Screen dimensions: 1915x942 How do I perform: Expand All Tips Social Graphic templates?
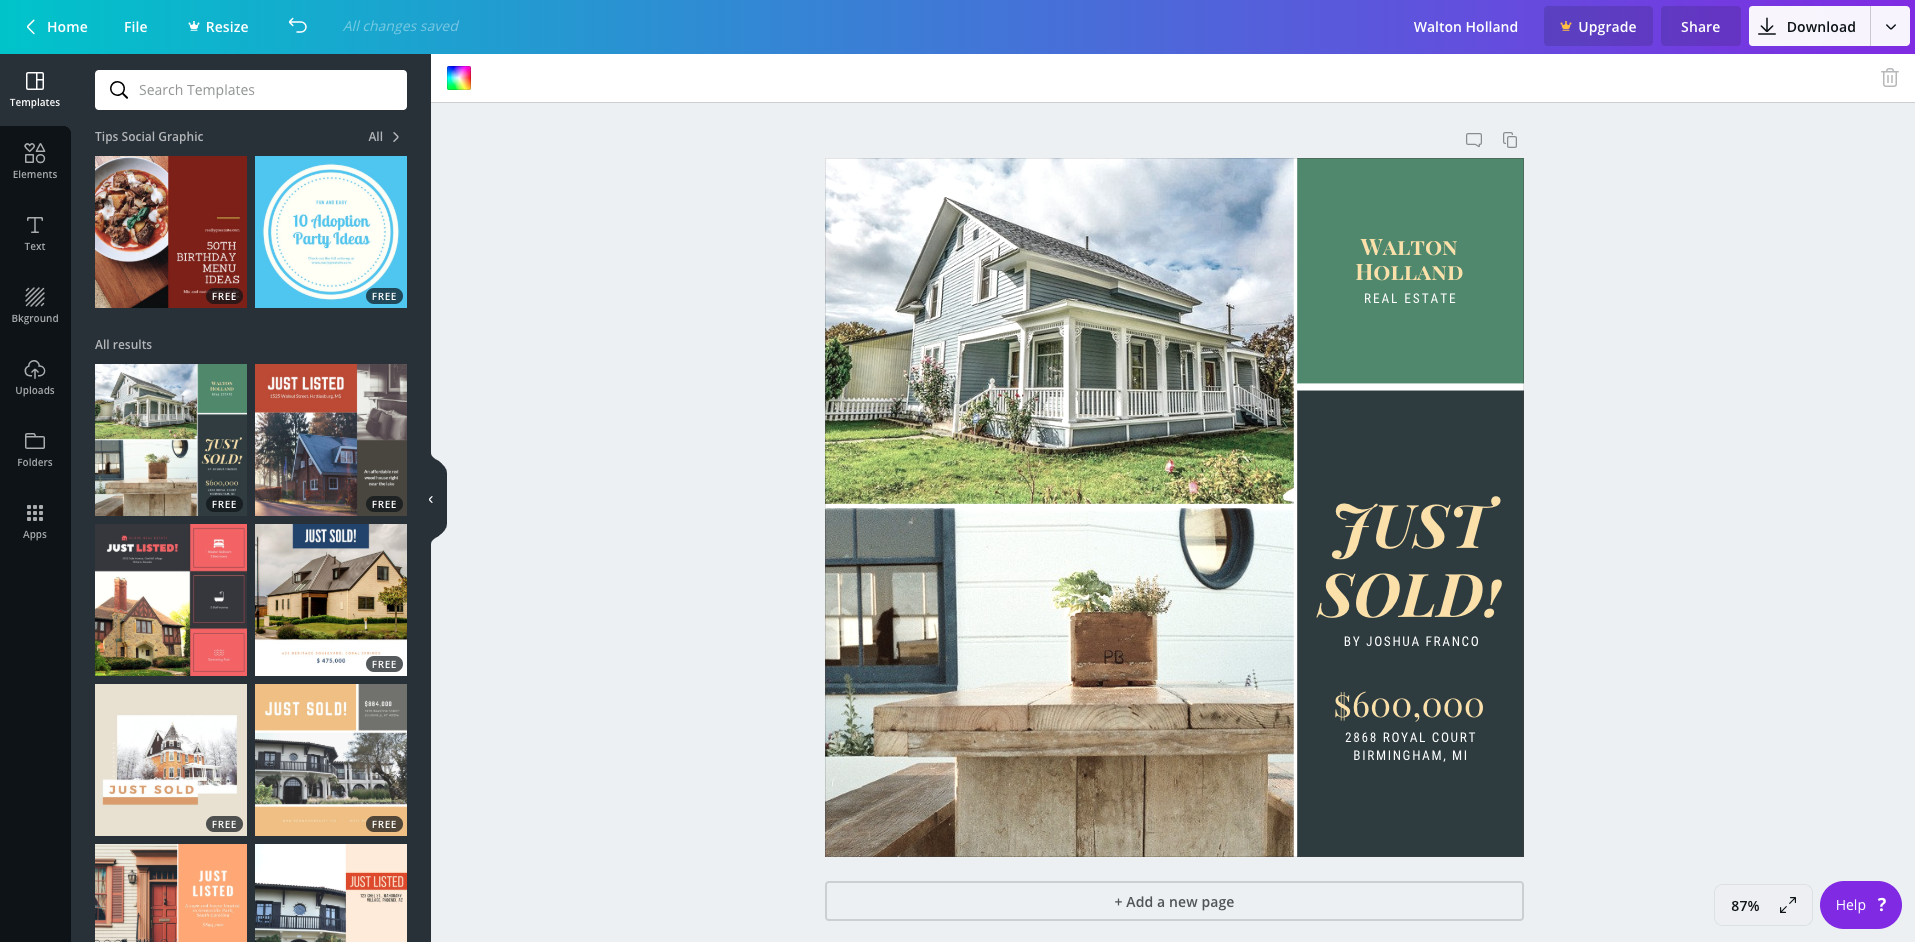pyautogui.click(x=384, y=137)
